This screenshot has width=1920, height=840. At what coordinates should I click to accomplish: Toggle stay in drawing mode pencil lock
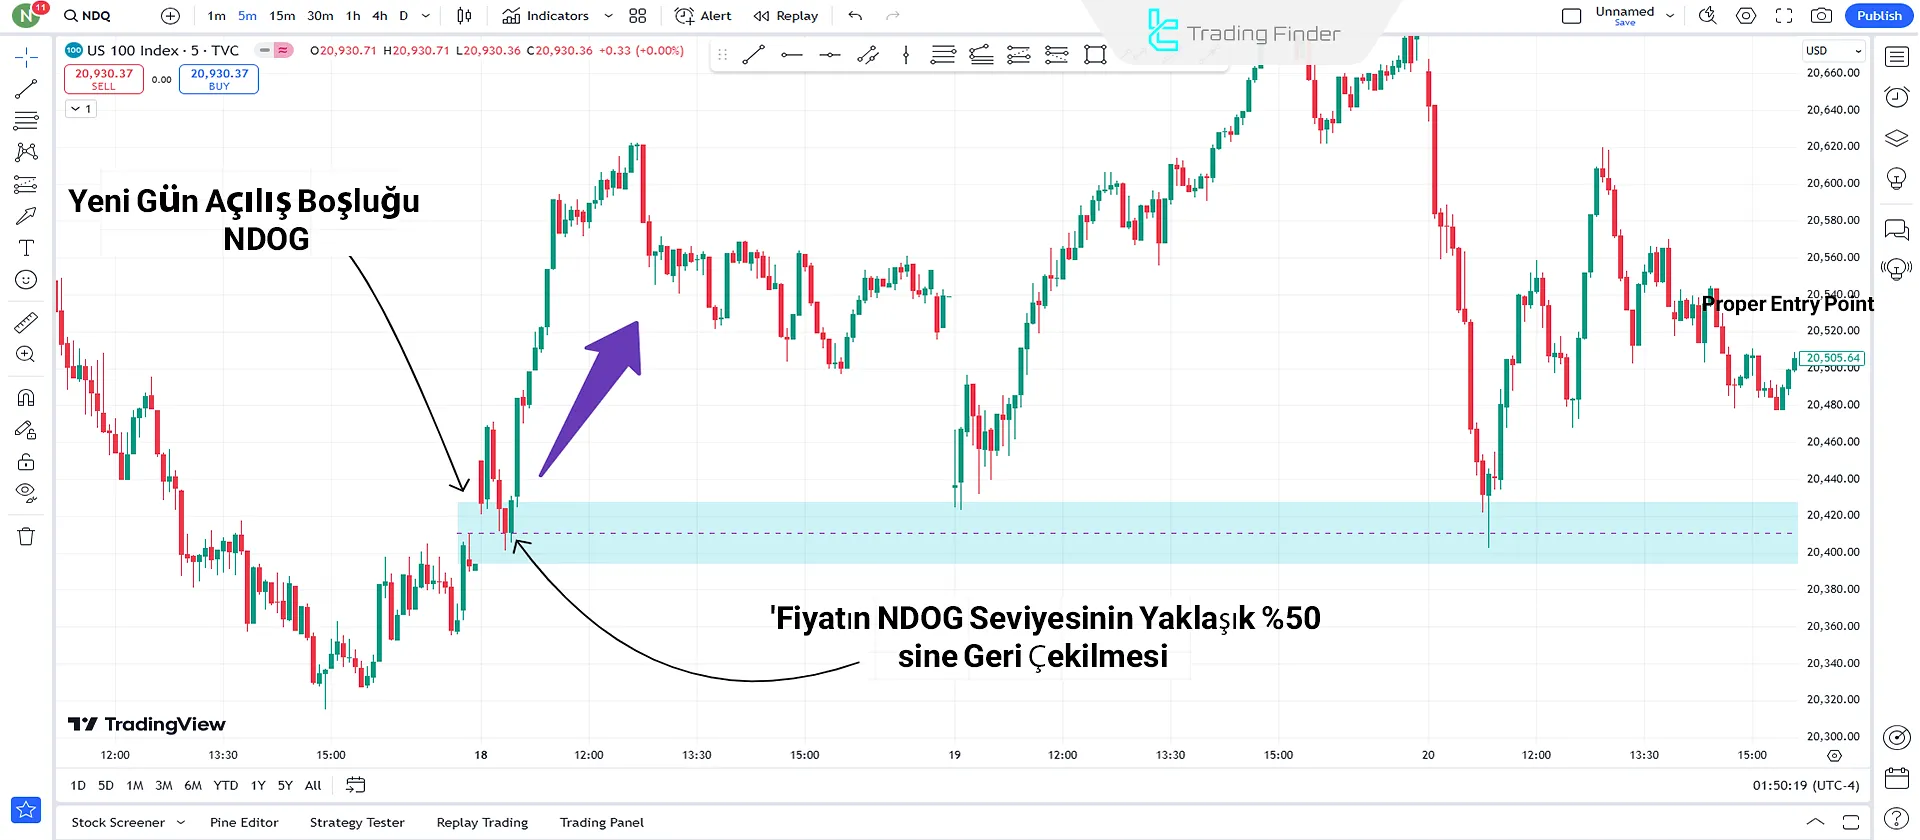26,429
